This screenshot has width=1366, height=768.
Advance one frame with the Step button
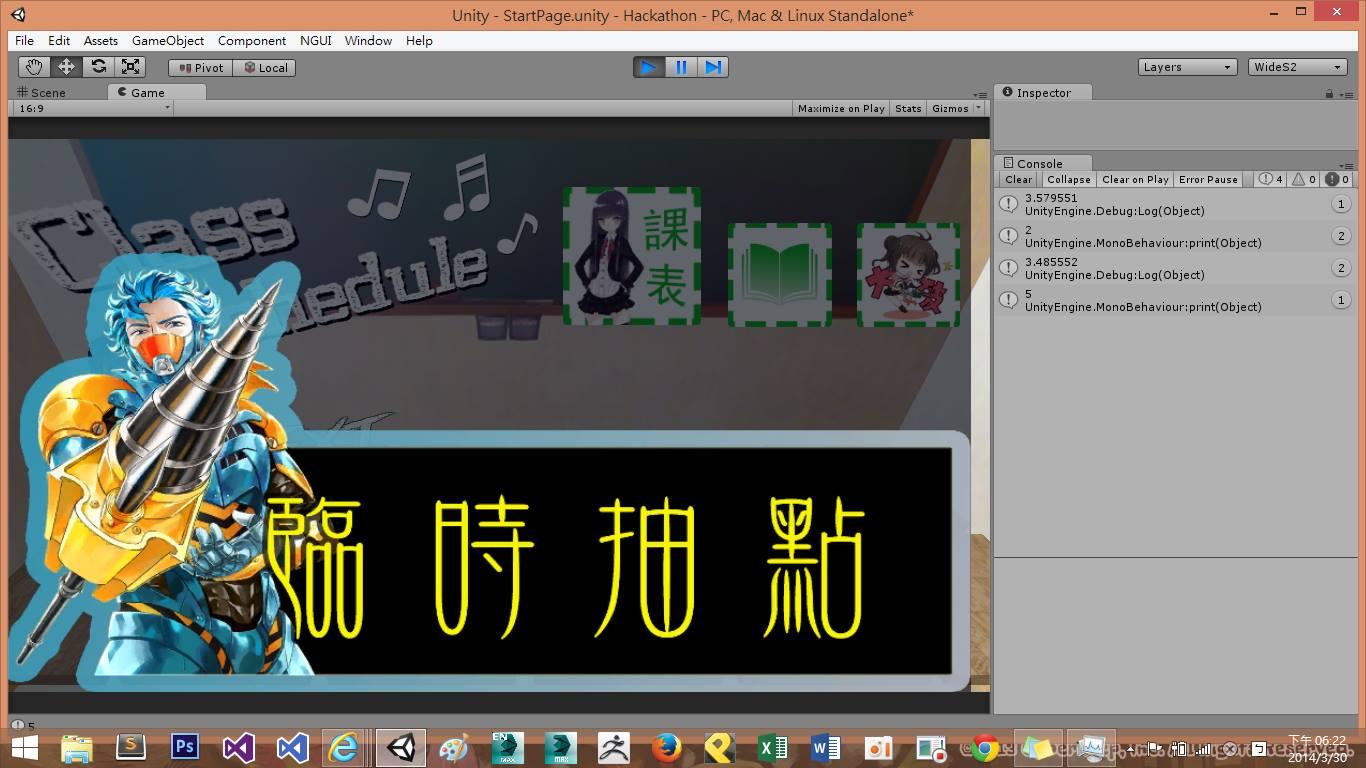tap(712, 67)
